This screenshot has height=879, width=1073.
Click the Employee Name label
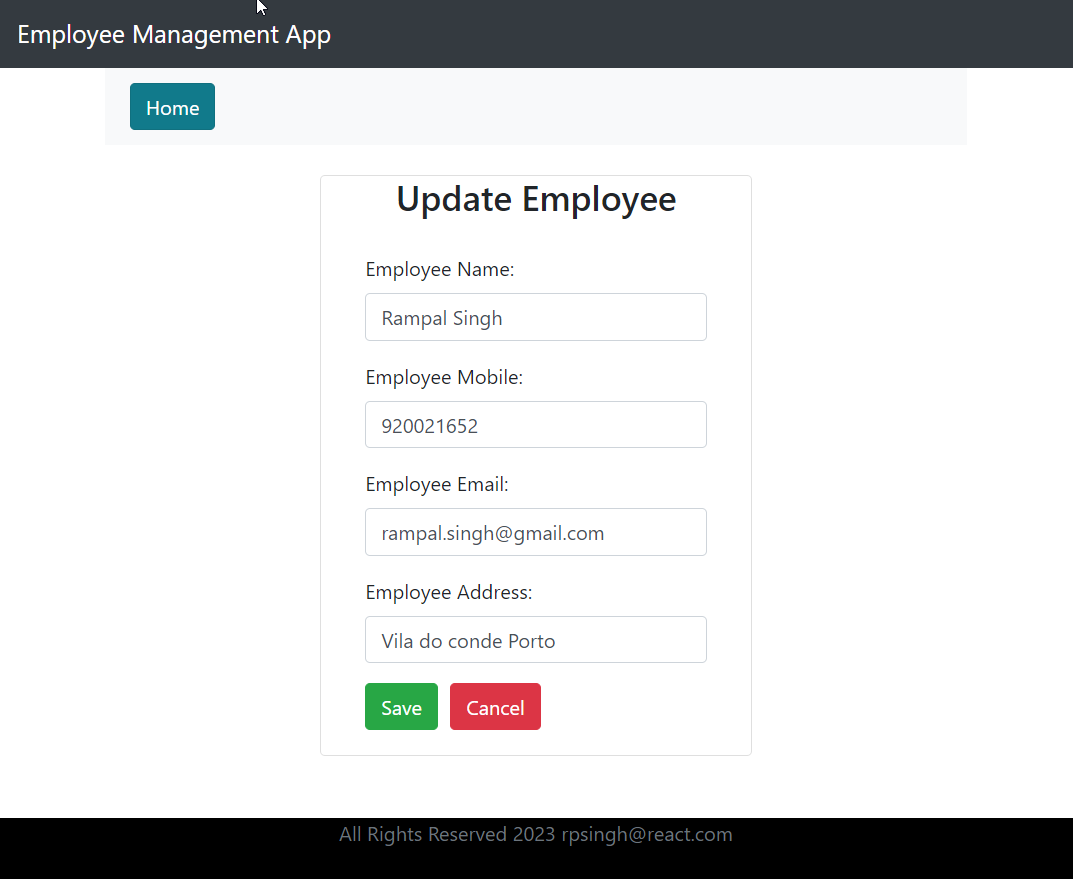439,270
